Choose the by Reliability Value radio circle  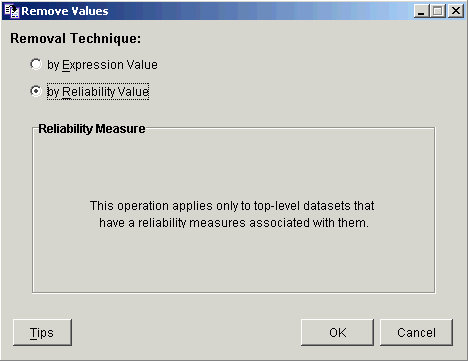click(36, 91)
